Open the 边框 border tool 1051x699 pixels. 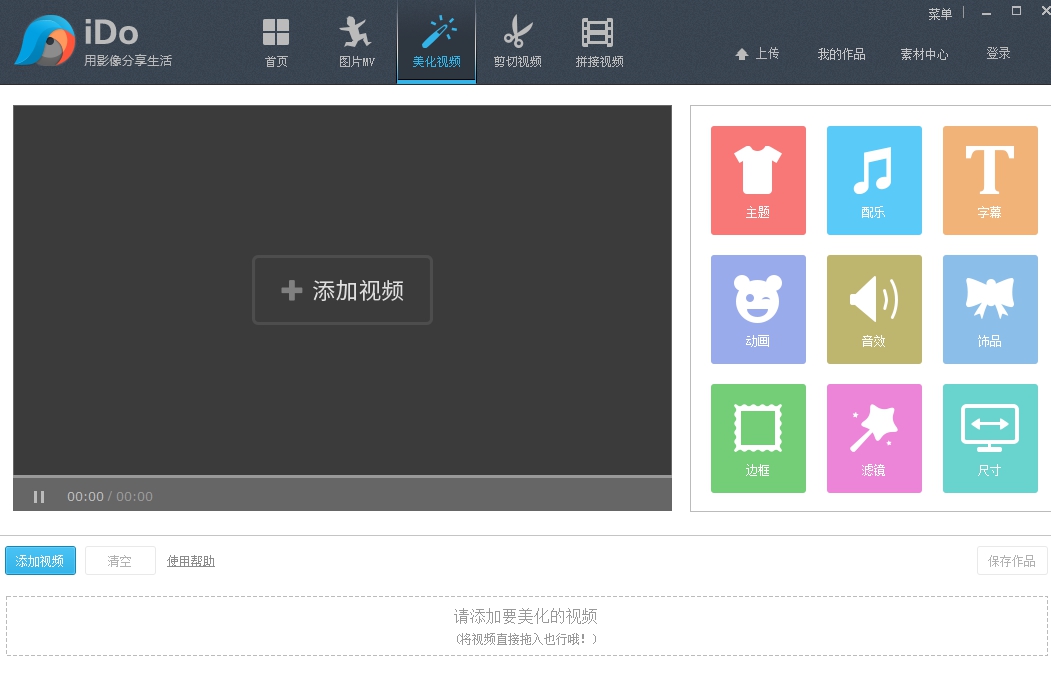(758, 438)
